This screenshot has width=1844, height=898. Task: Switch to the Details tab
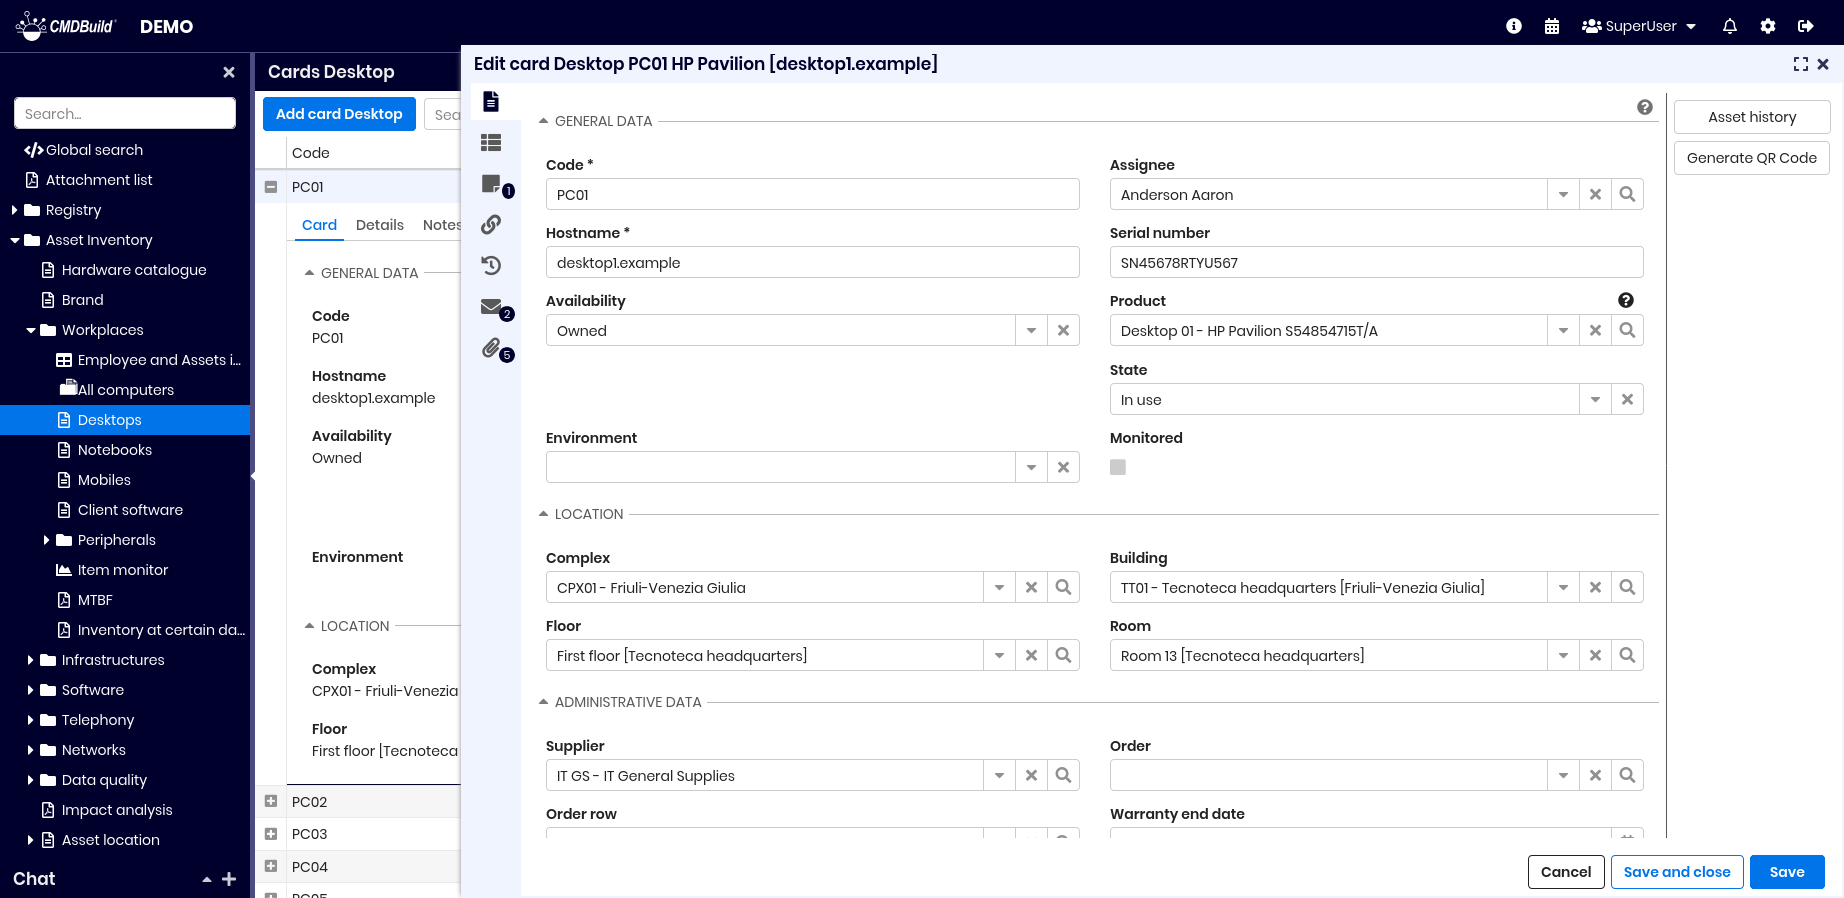tap(380, 225)
